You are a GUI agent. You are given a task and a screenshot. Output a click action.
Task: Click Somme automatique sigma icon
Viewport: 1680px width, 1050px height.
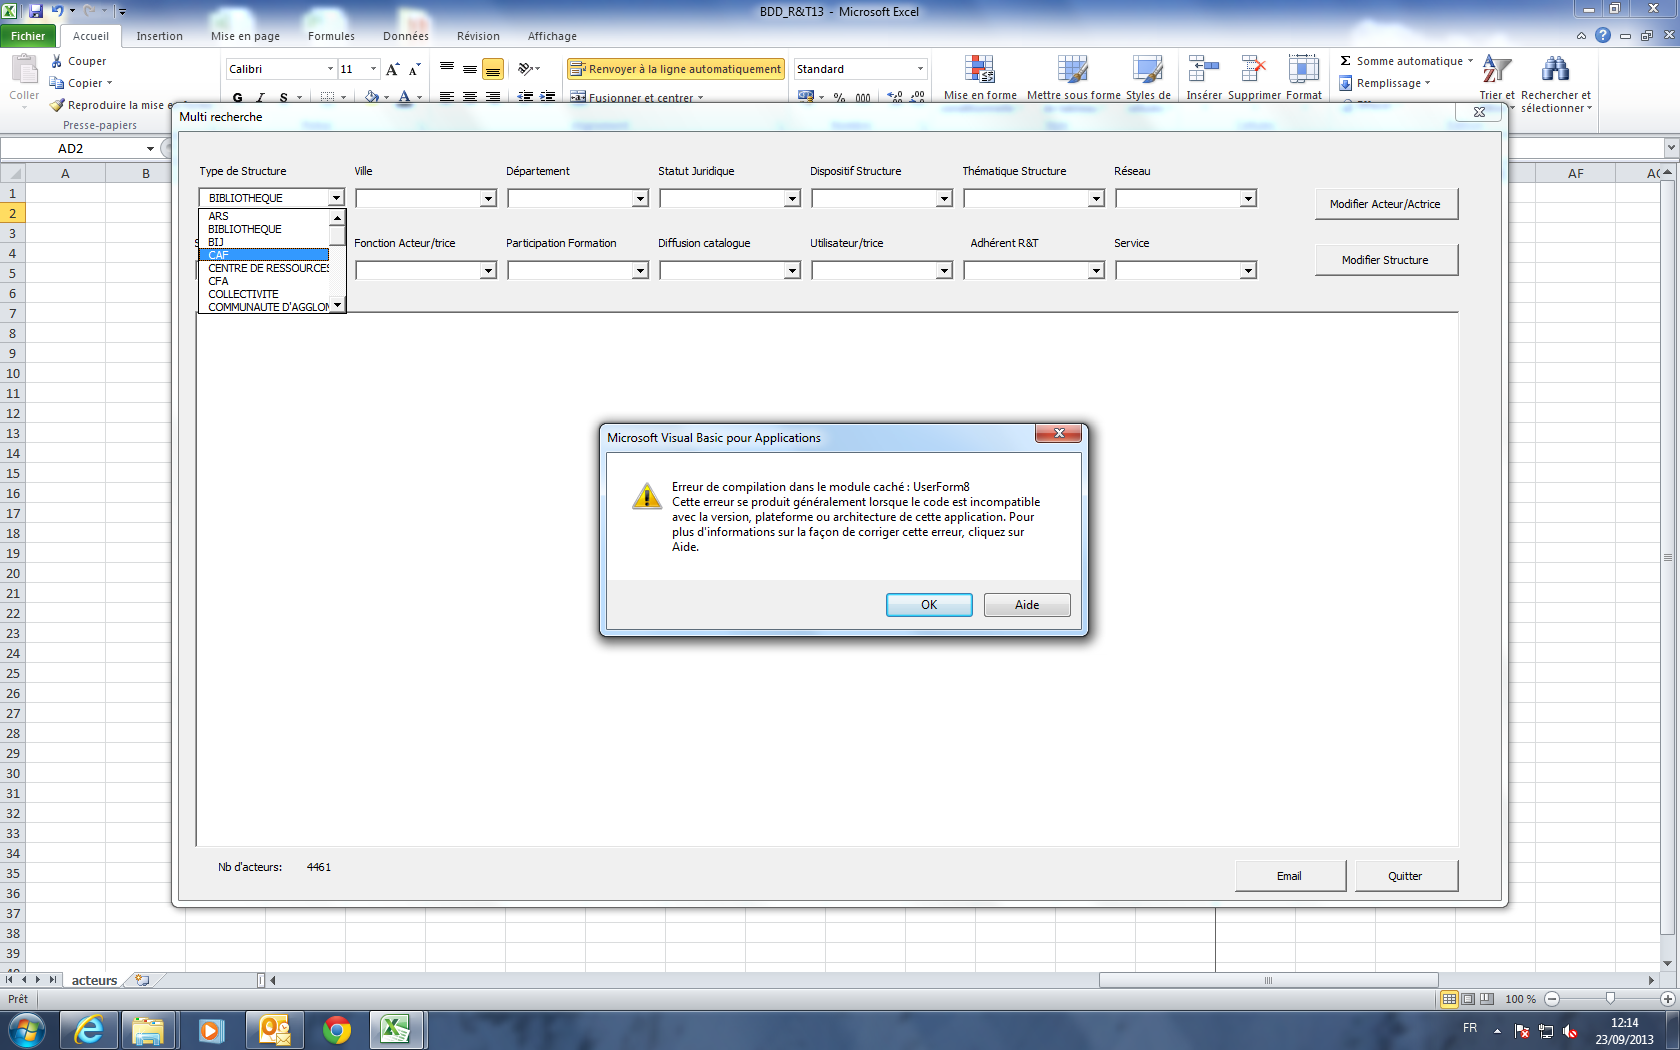point(1346,61)
